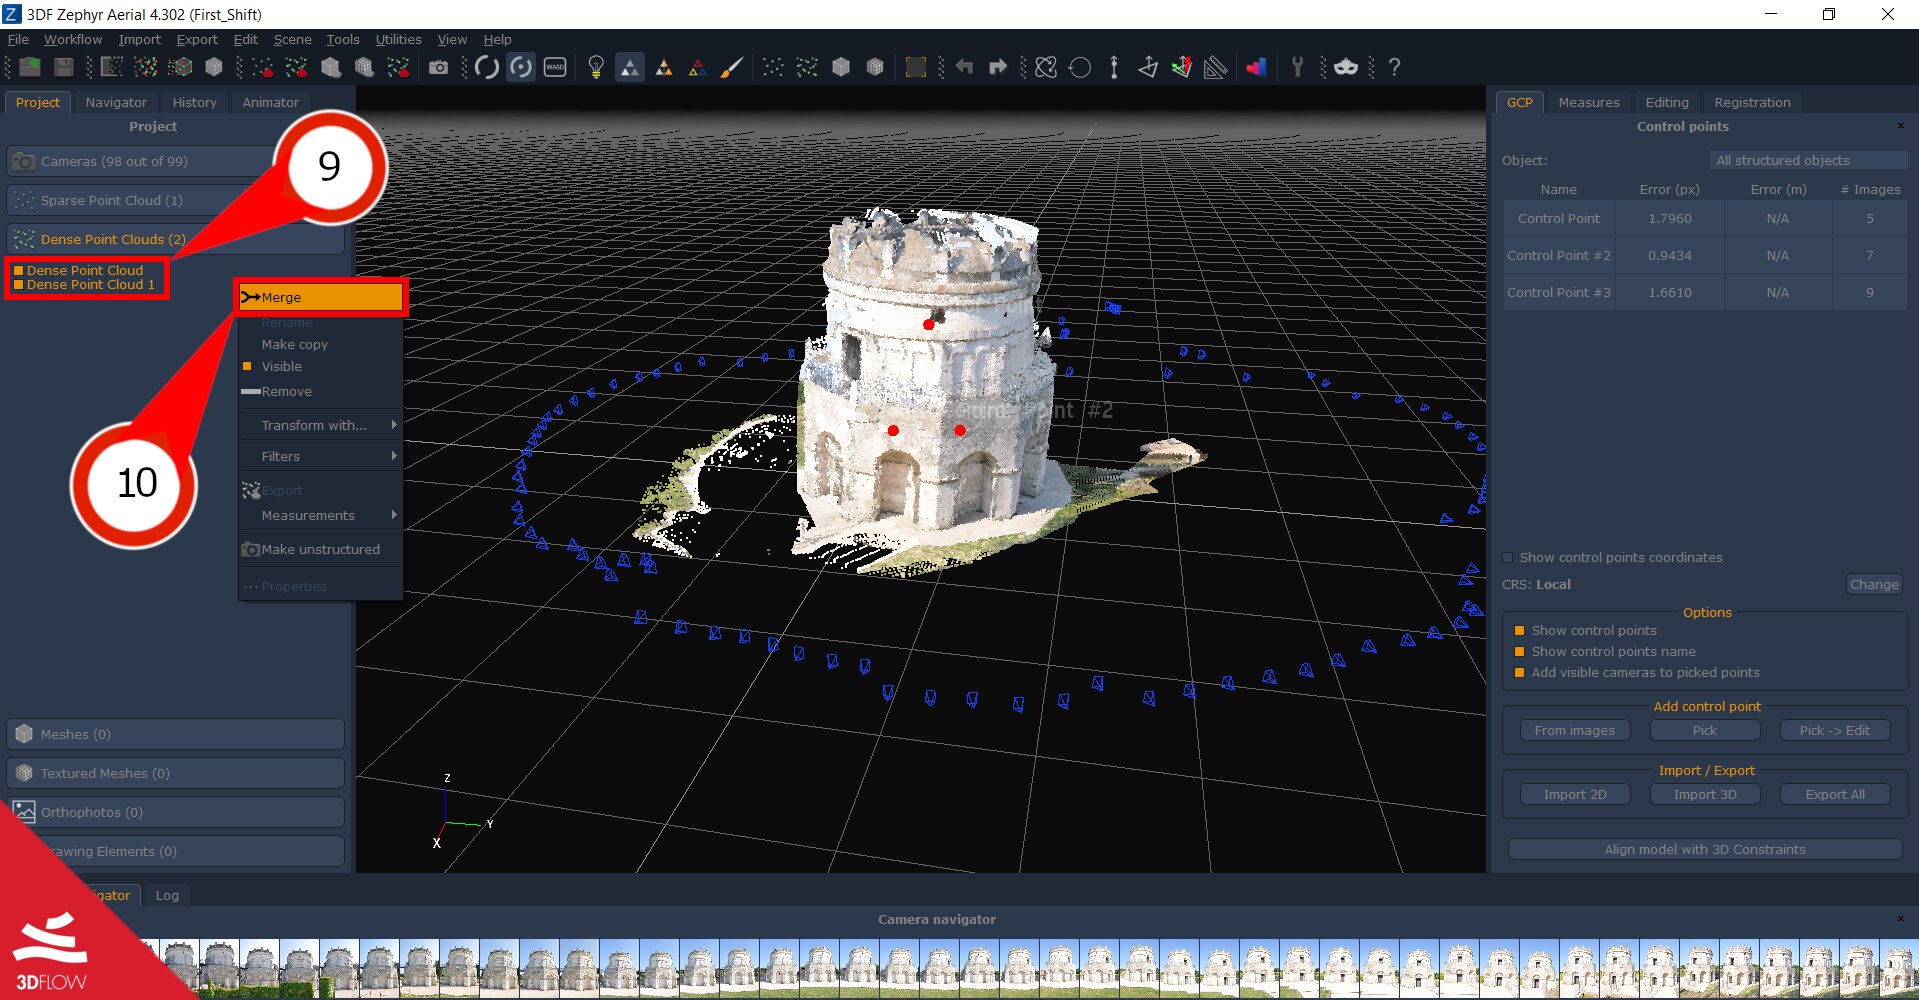Click the Name column header
The height and width of the screenshot is (1000, 1919).
coord(1559,190)
